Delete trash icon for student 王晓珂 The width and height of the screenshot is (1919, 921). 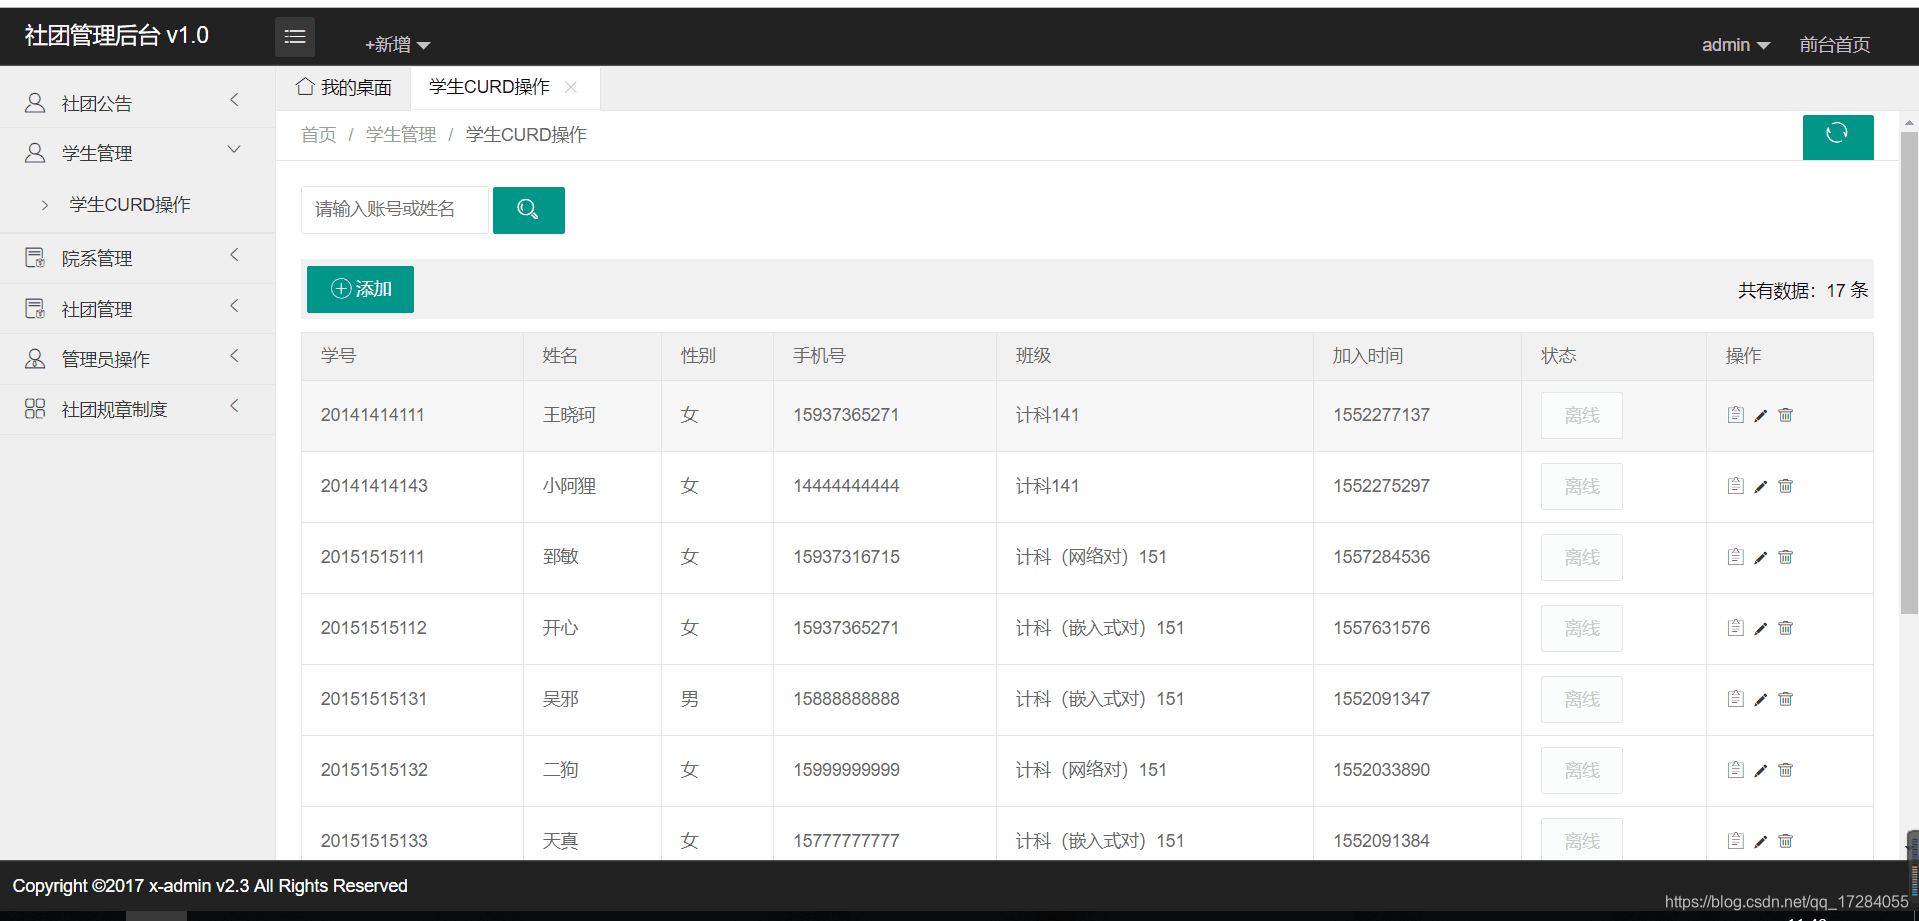click(x=1786, y=415)
